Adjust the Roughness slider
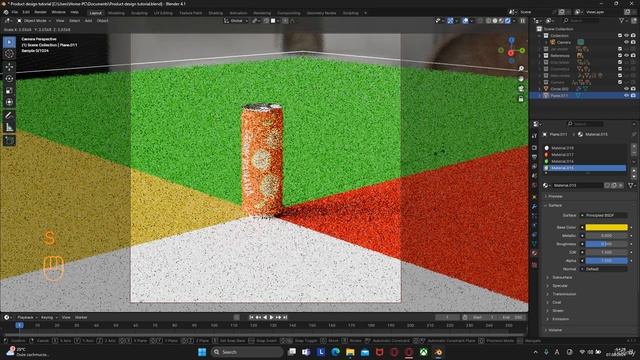Screen dimensions: 640x360 point(607,244)
